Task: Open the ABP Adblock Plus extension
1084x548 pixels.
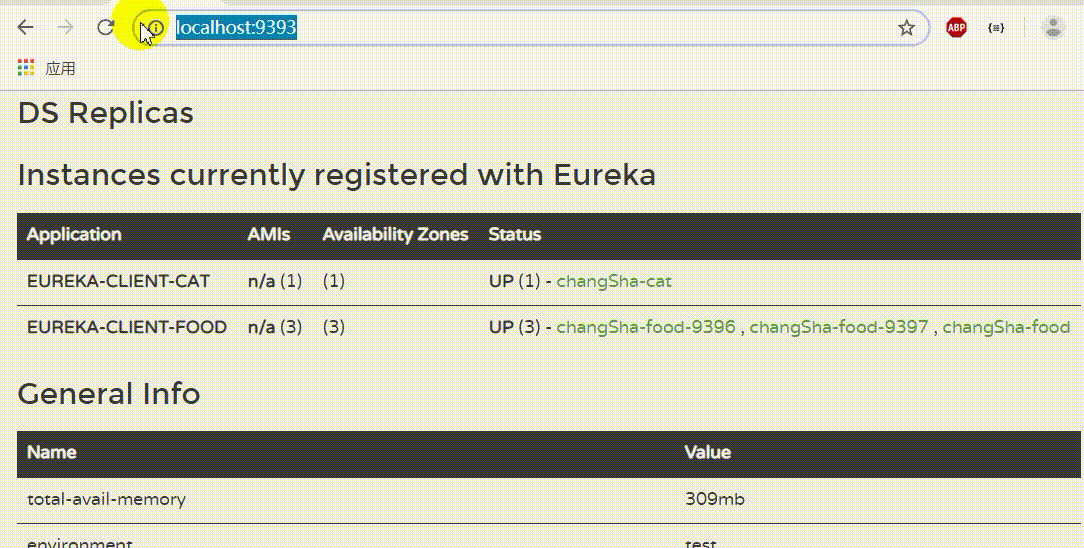Action: coord(956,28)
